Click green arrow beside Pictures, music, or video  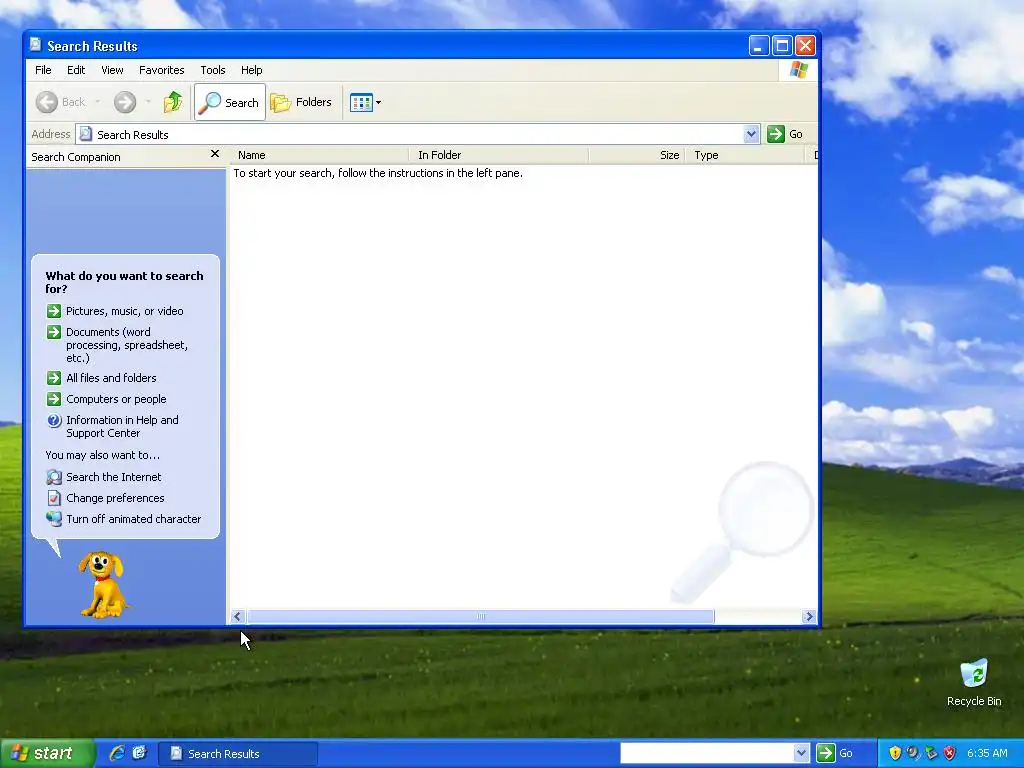click(54, 311)
